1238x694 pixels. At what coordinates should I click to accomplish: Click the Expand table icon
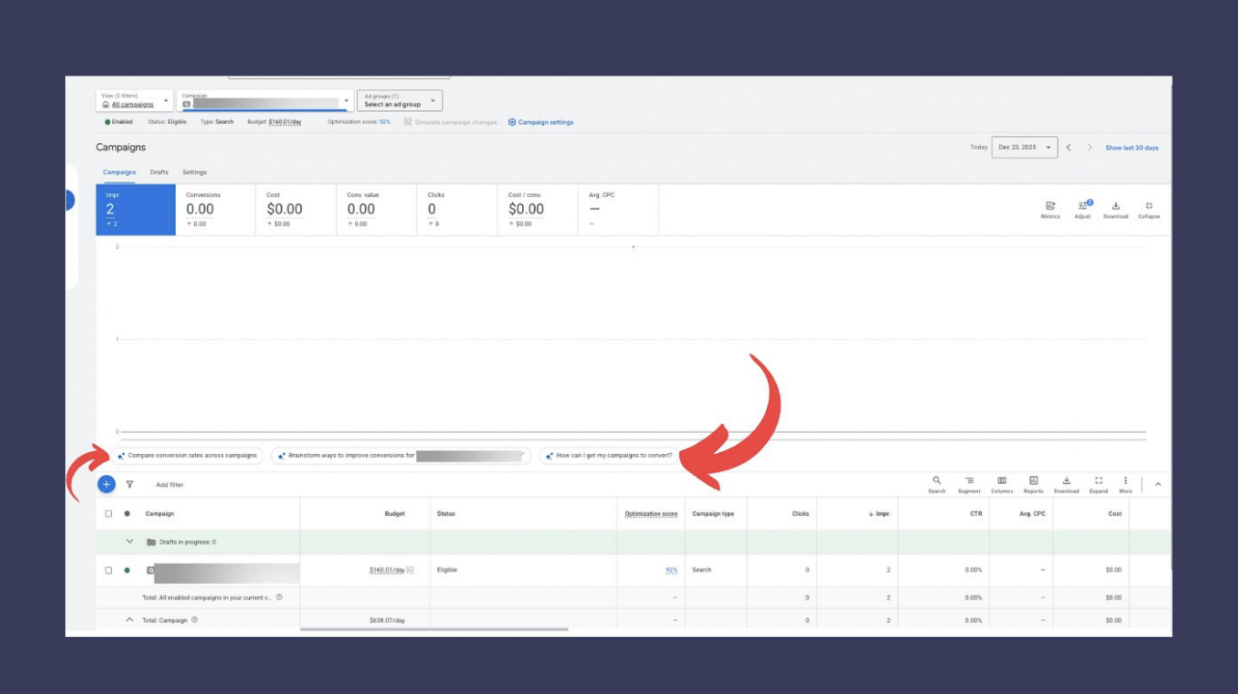tap(1098, 484)
